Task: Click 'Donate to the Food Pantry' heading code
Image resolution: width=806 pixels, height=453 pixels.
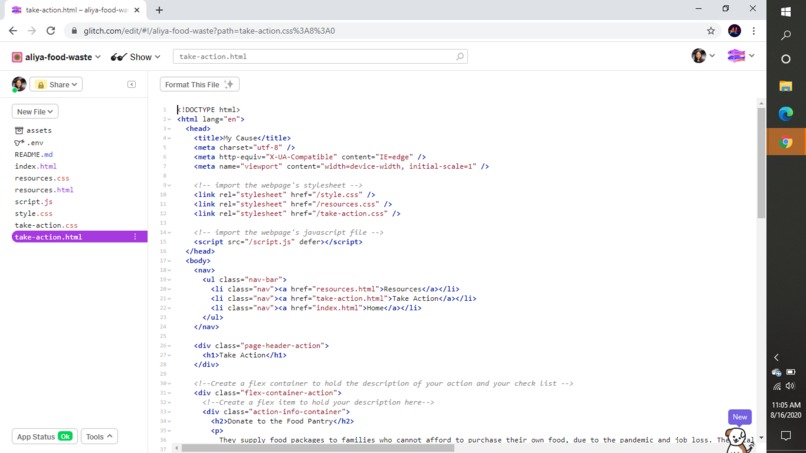Action: (280, 421)
